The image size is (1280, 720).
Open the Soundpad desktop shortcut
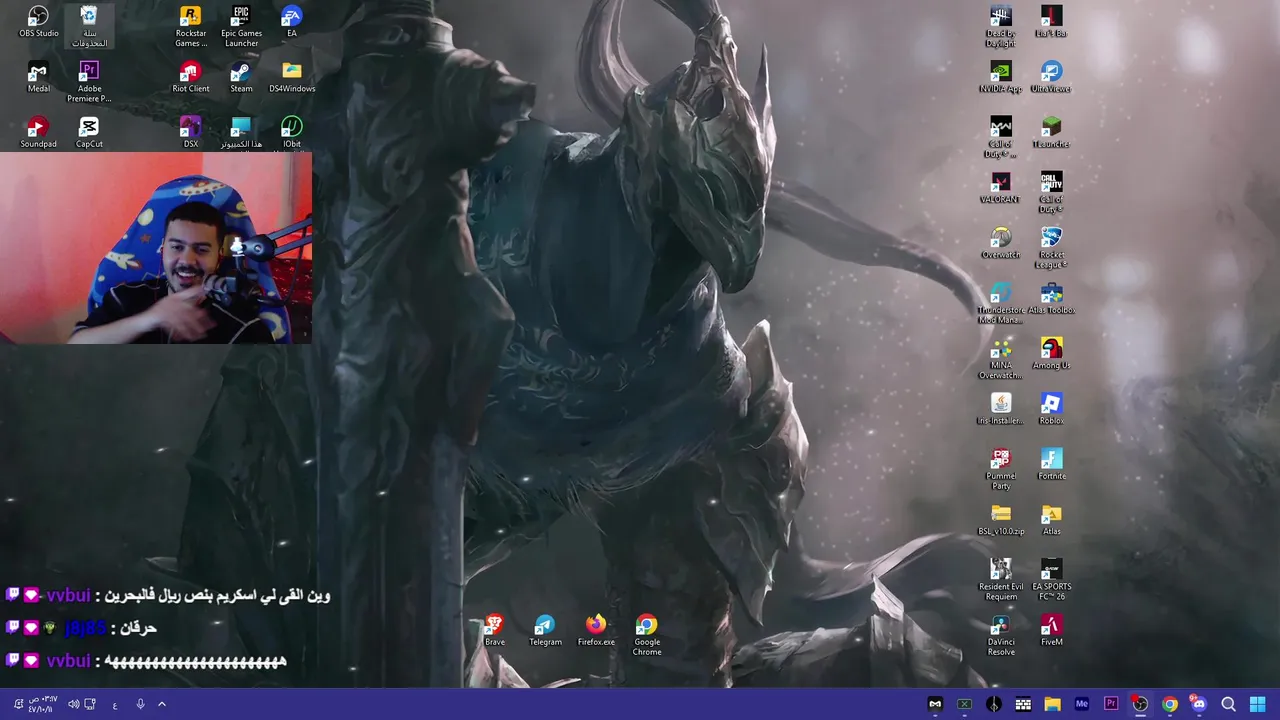(x=38, y=132)
